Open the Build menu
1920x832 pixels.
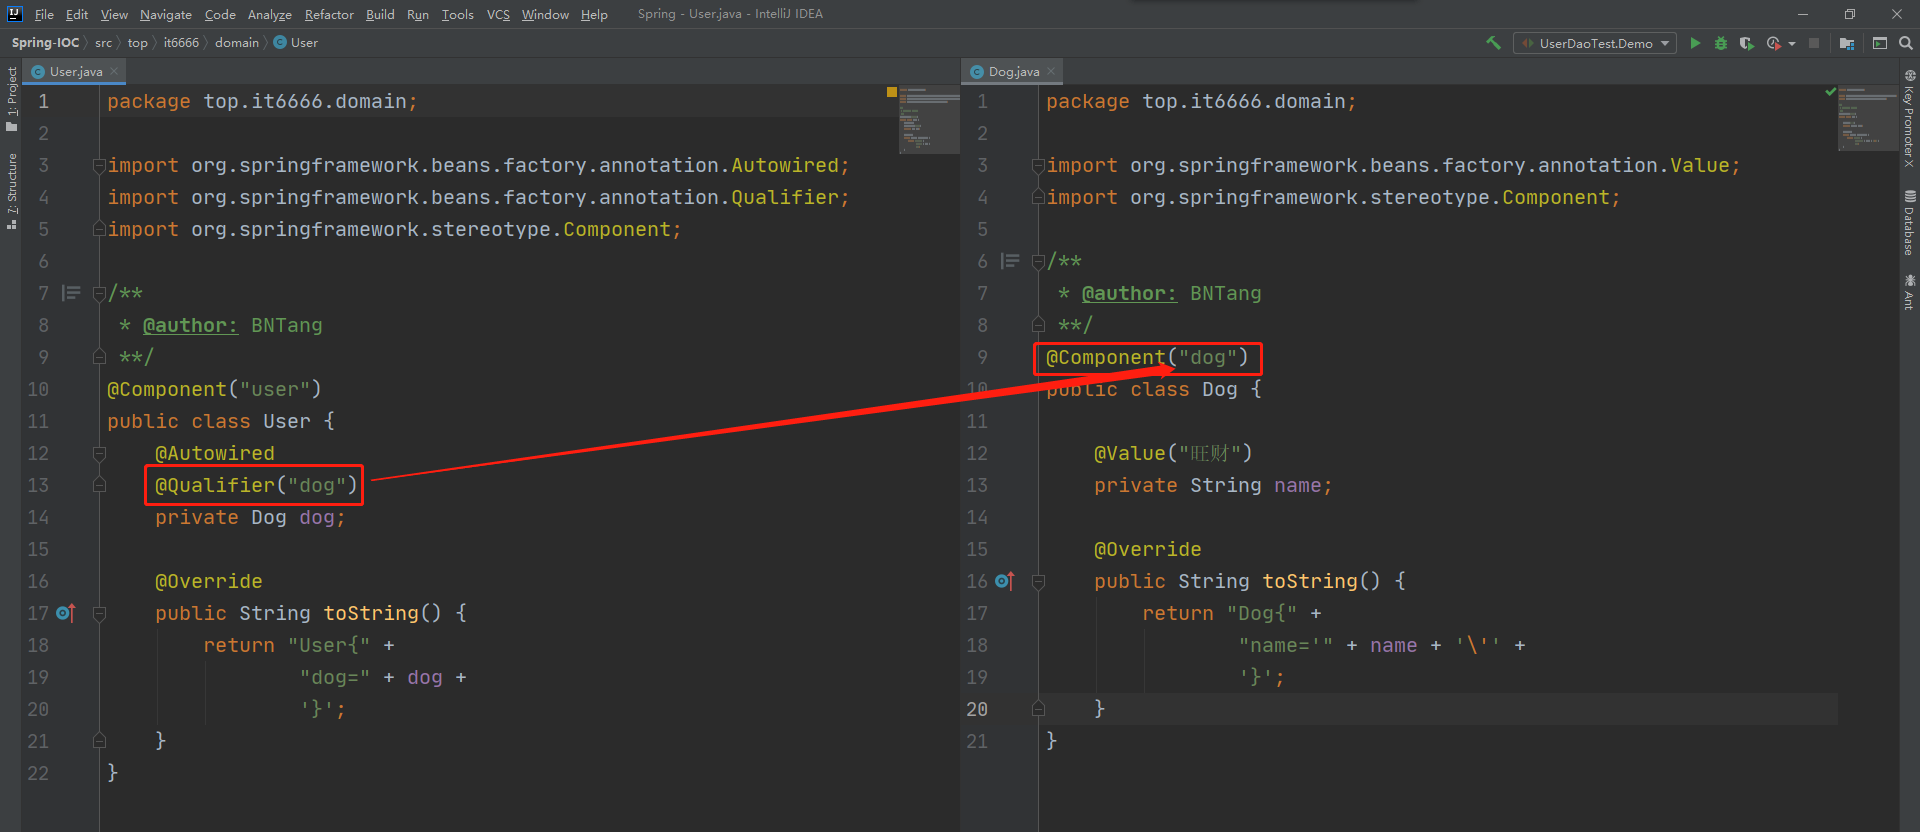(x=380, y=14)
